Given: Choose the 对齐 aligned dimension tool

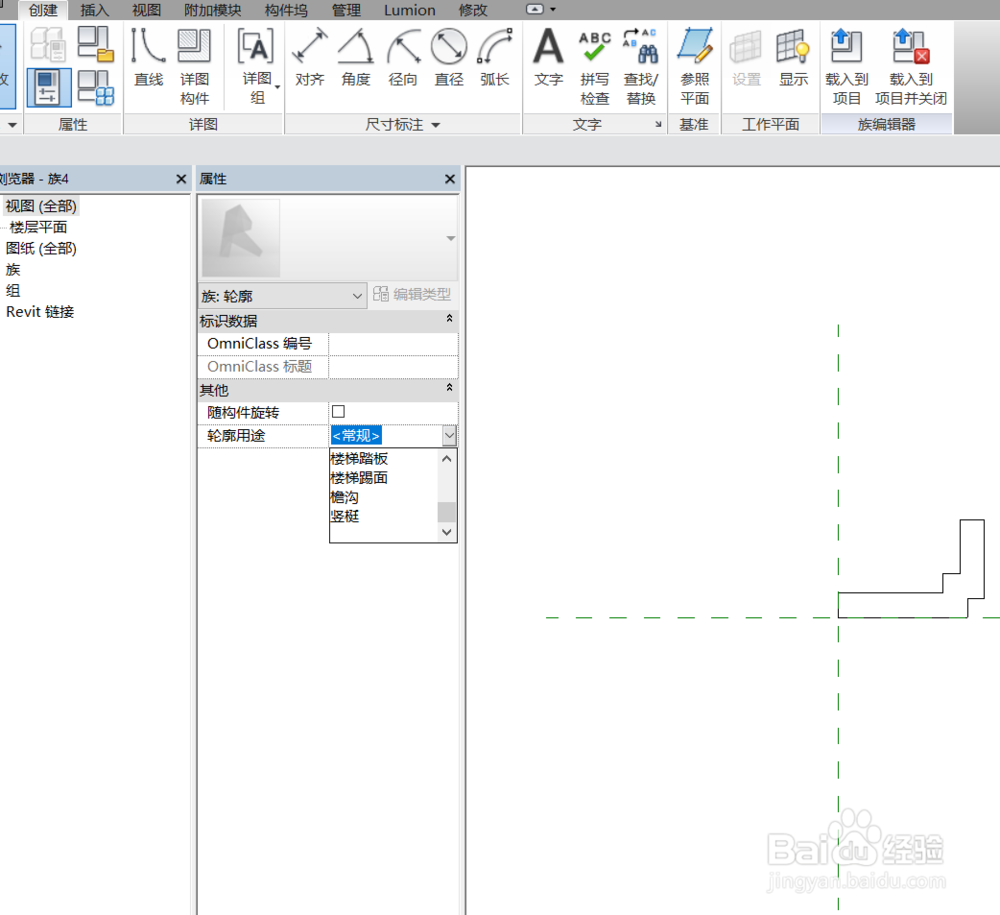Looking at the screenshot, I should tap(310, 57).
